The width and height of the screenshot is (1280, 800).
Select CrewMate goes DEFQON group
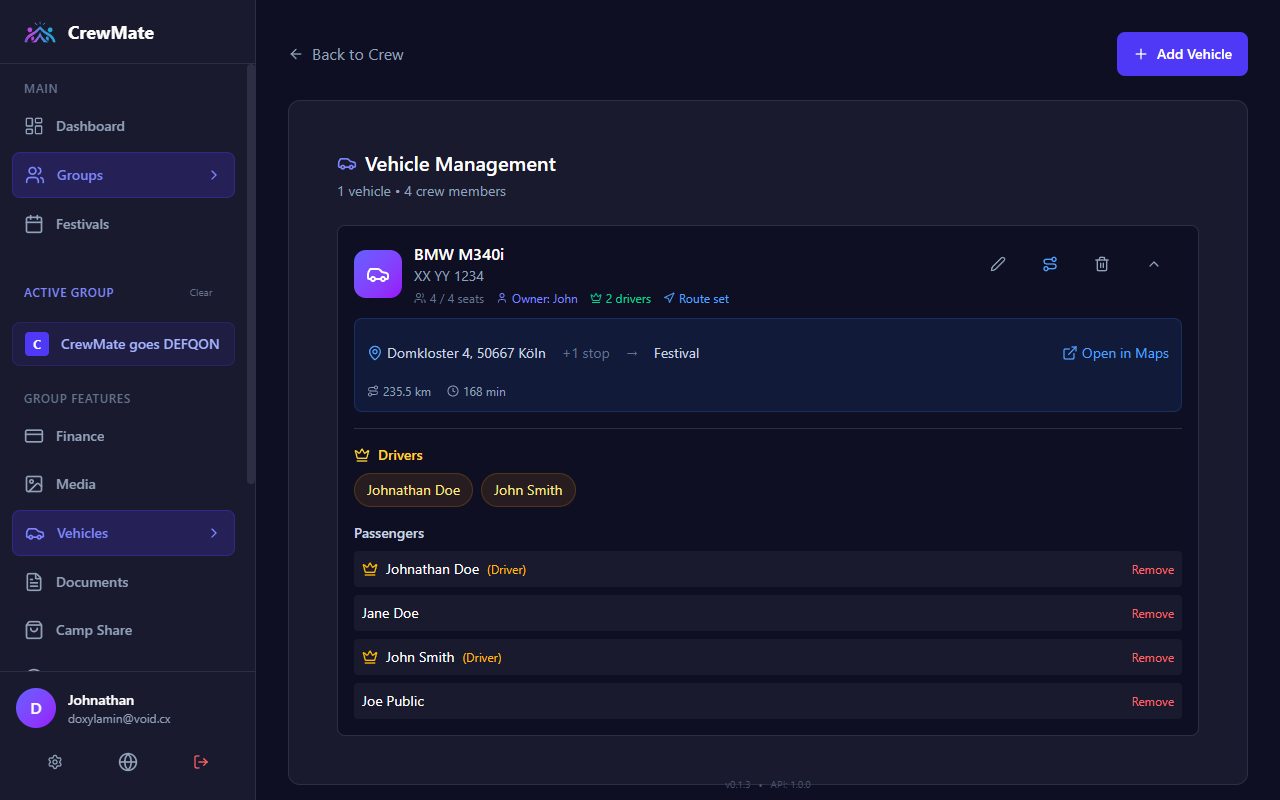(123, 344)
